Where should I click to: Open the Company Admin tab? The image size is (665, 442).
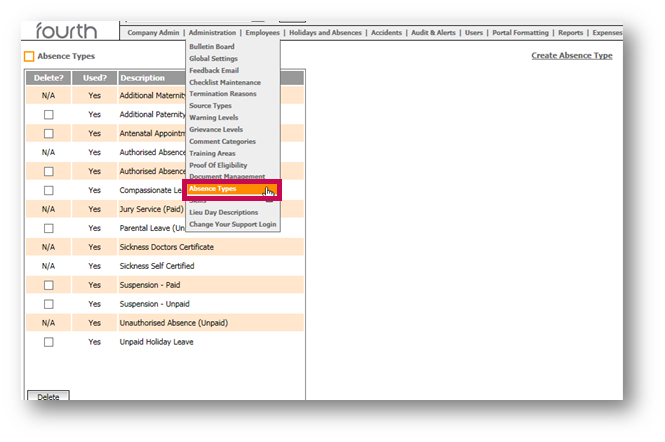click(x=153, y=33)
